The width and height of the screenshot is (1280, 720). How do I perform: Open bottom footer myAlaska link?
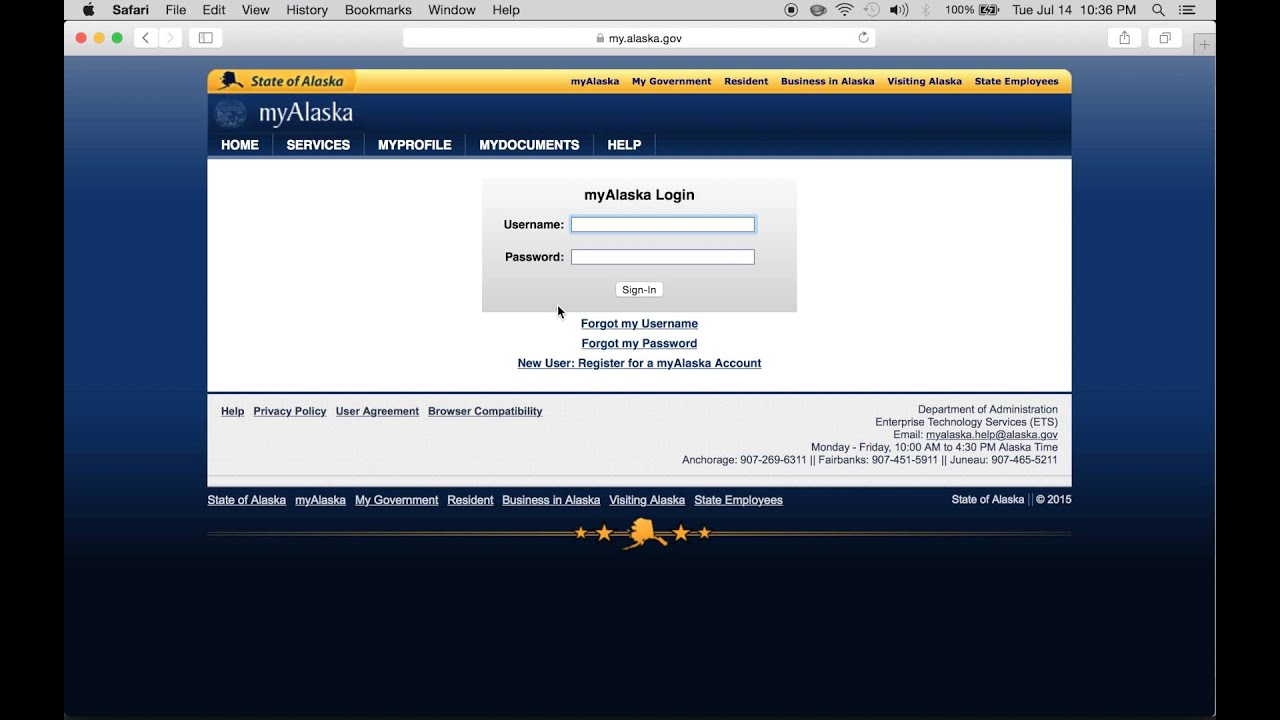320,500
